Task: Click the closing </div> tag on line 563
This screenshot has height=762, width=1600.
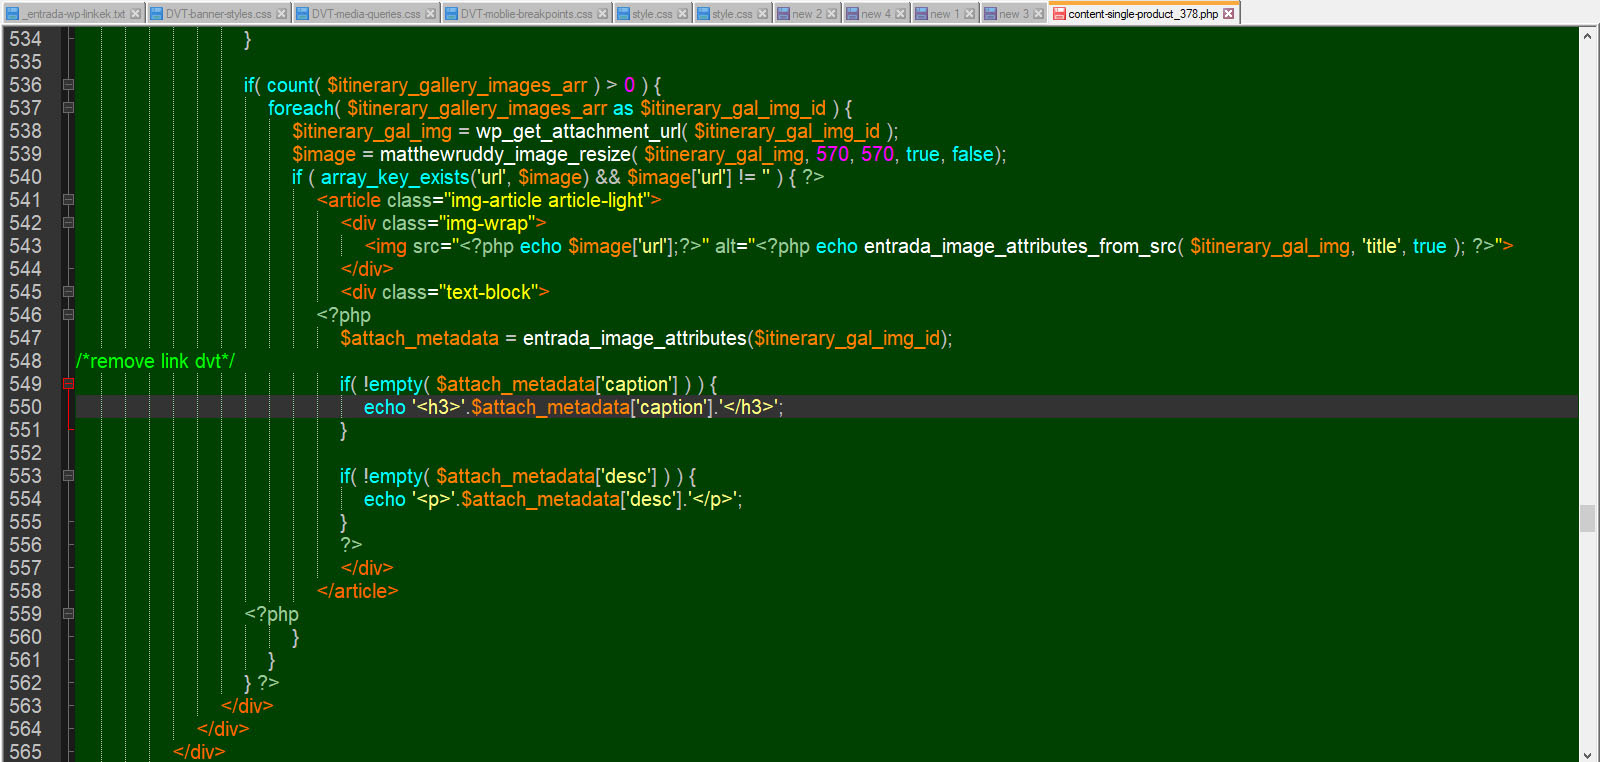Action: [247, 706]
